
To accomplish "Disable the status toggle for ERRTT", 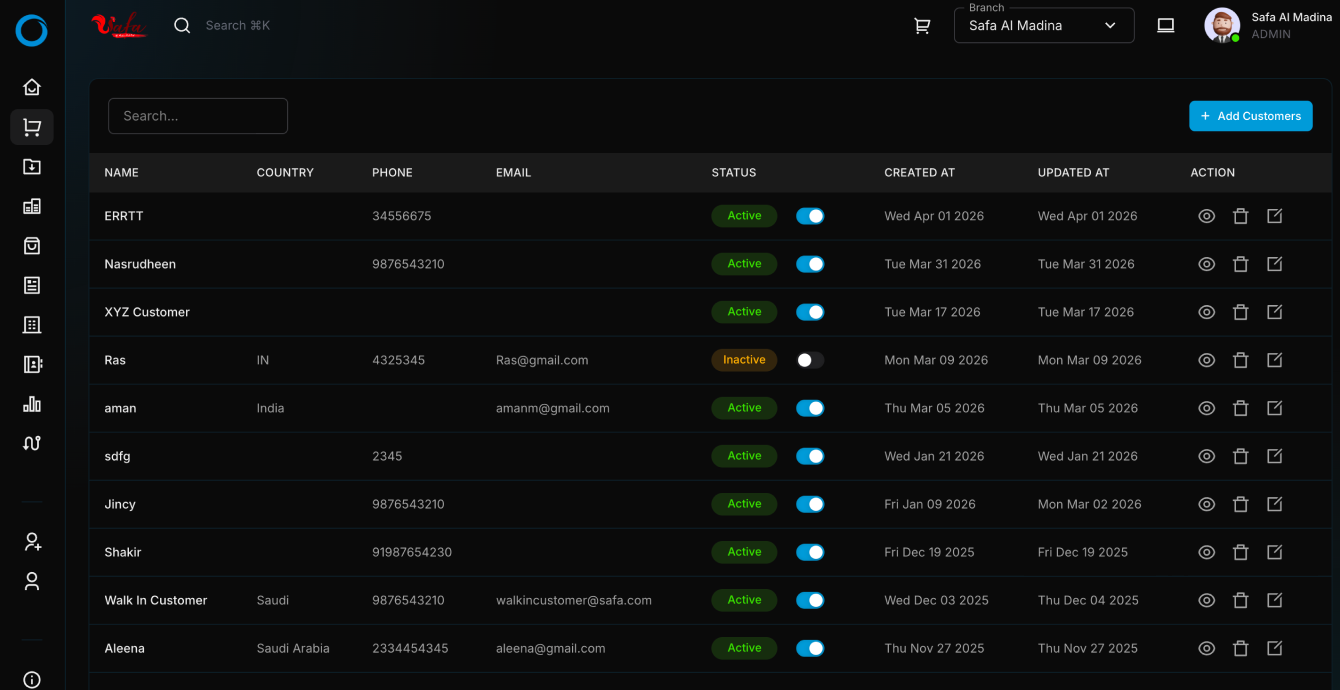I will tap(810, 216).
